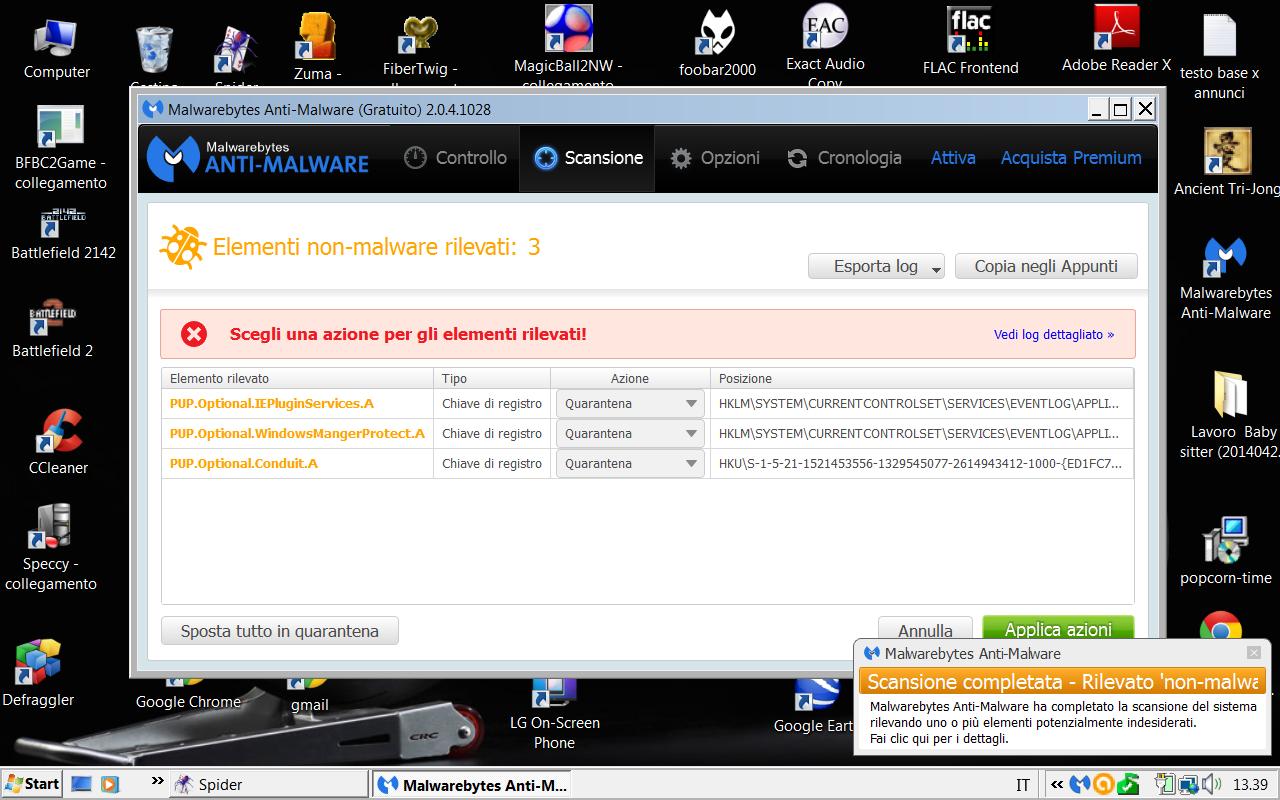Open the MagicBall2NW desktop shortcut
Image resolution: width=1280 pixels, height=800 pixels.
coord(568,45)
